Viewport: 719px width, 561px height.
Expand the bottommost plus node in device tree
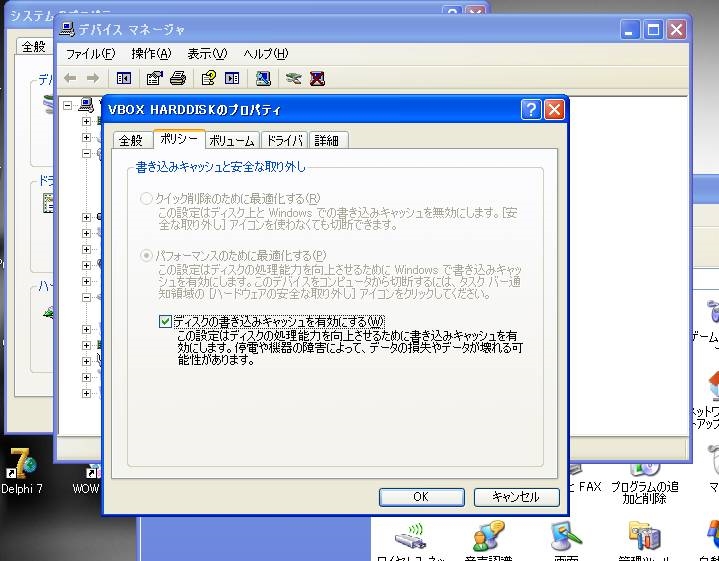[x=86, y=393]
